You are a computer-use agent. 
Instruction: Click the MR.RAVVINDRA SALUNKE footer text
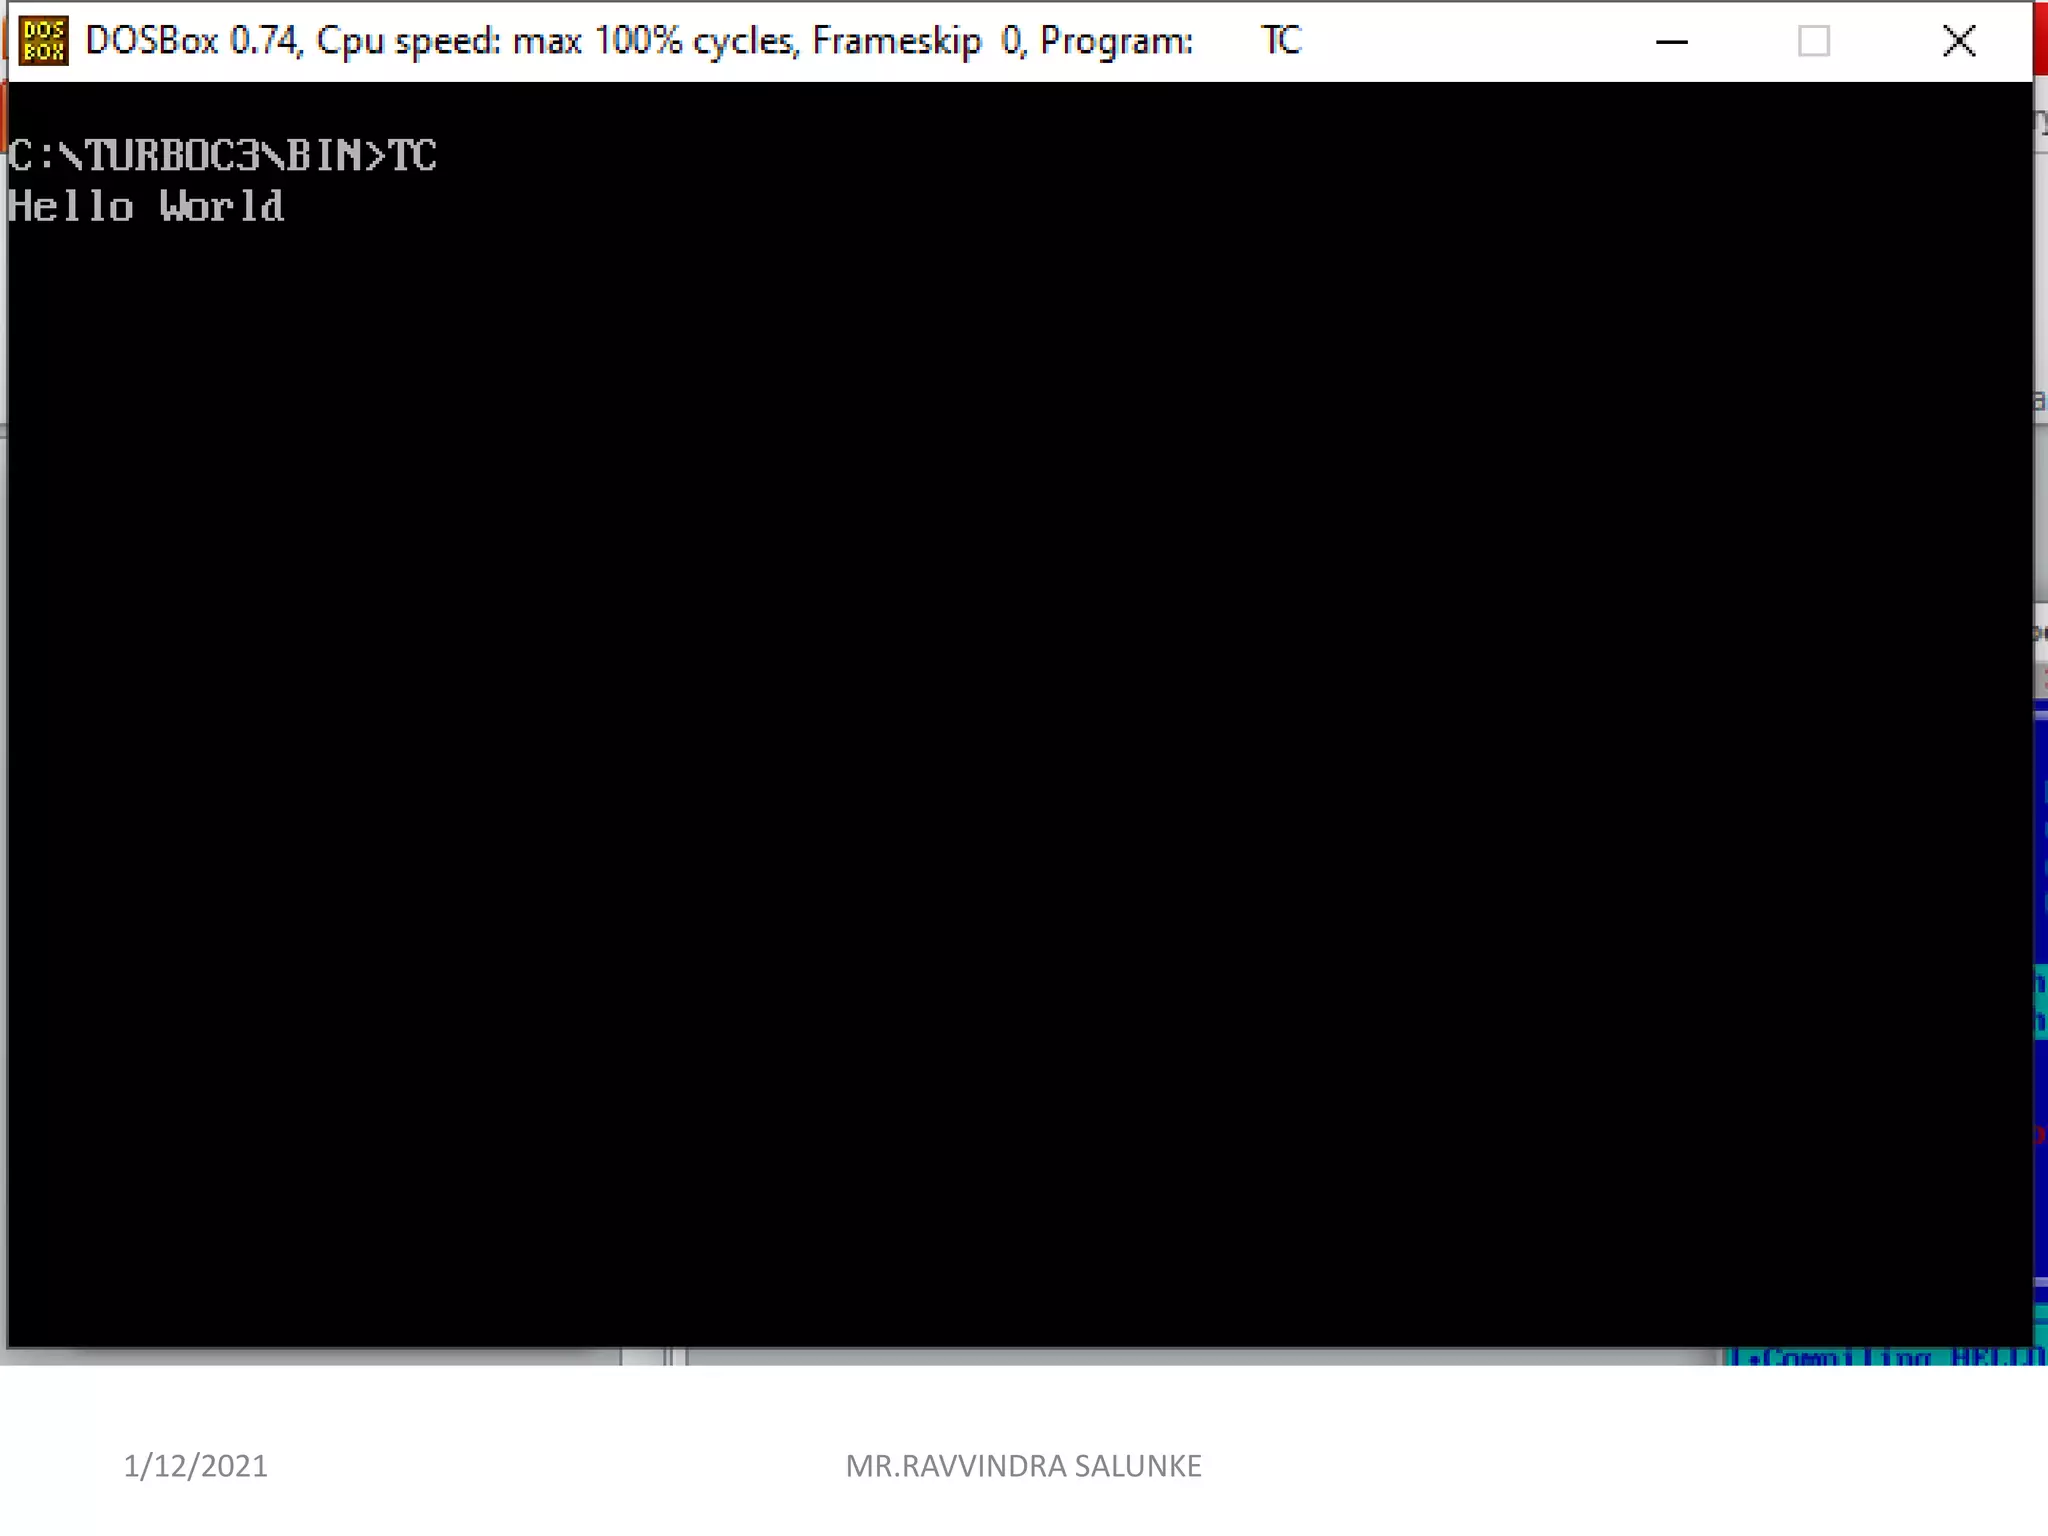(x=1023, y=1466)
